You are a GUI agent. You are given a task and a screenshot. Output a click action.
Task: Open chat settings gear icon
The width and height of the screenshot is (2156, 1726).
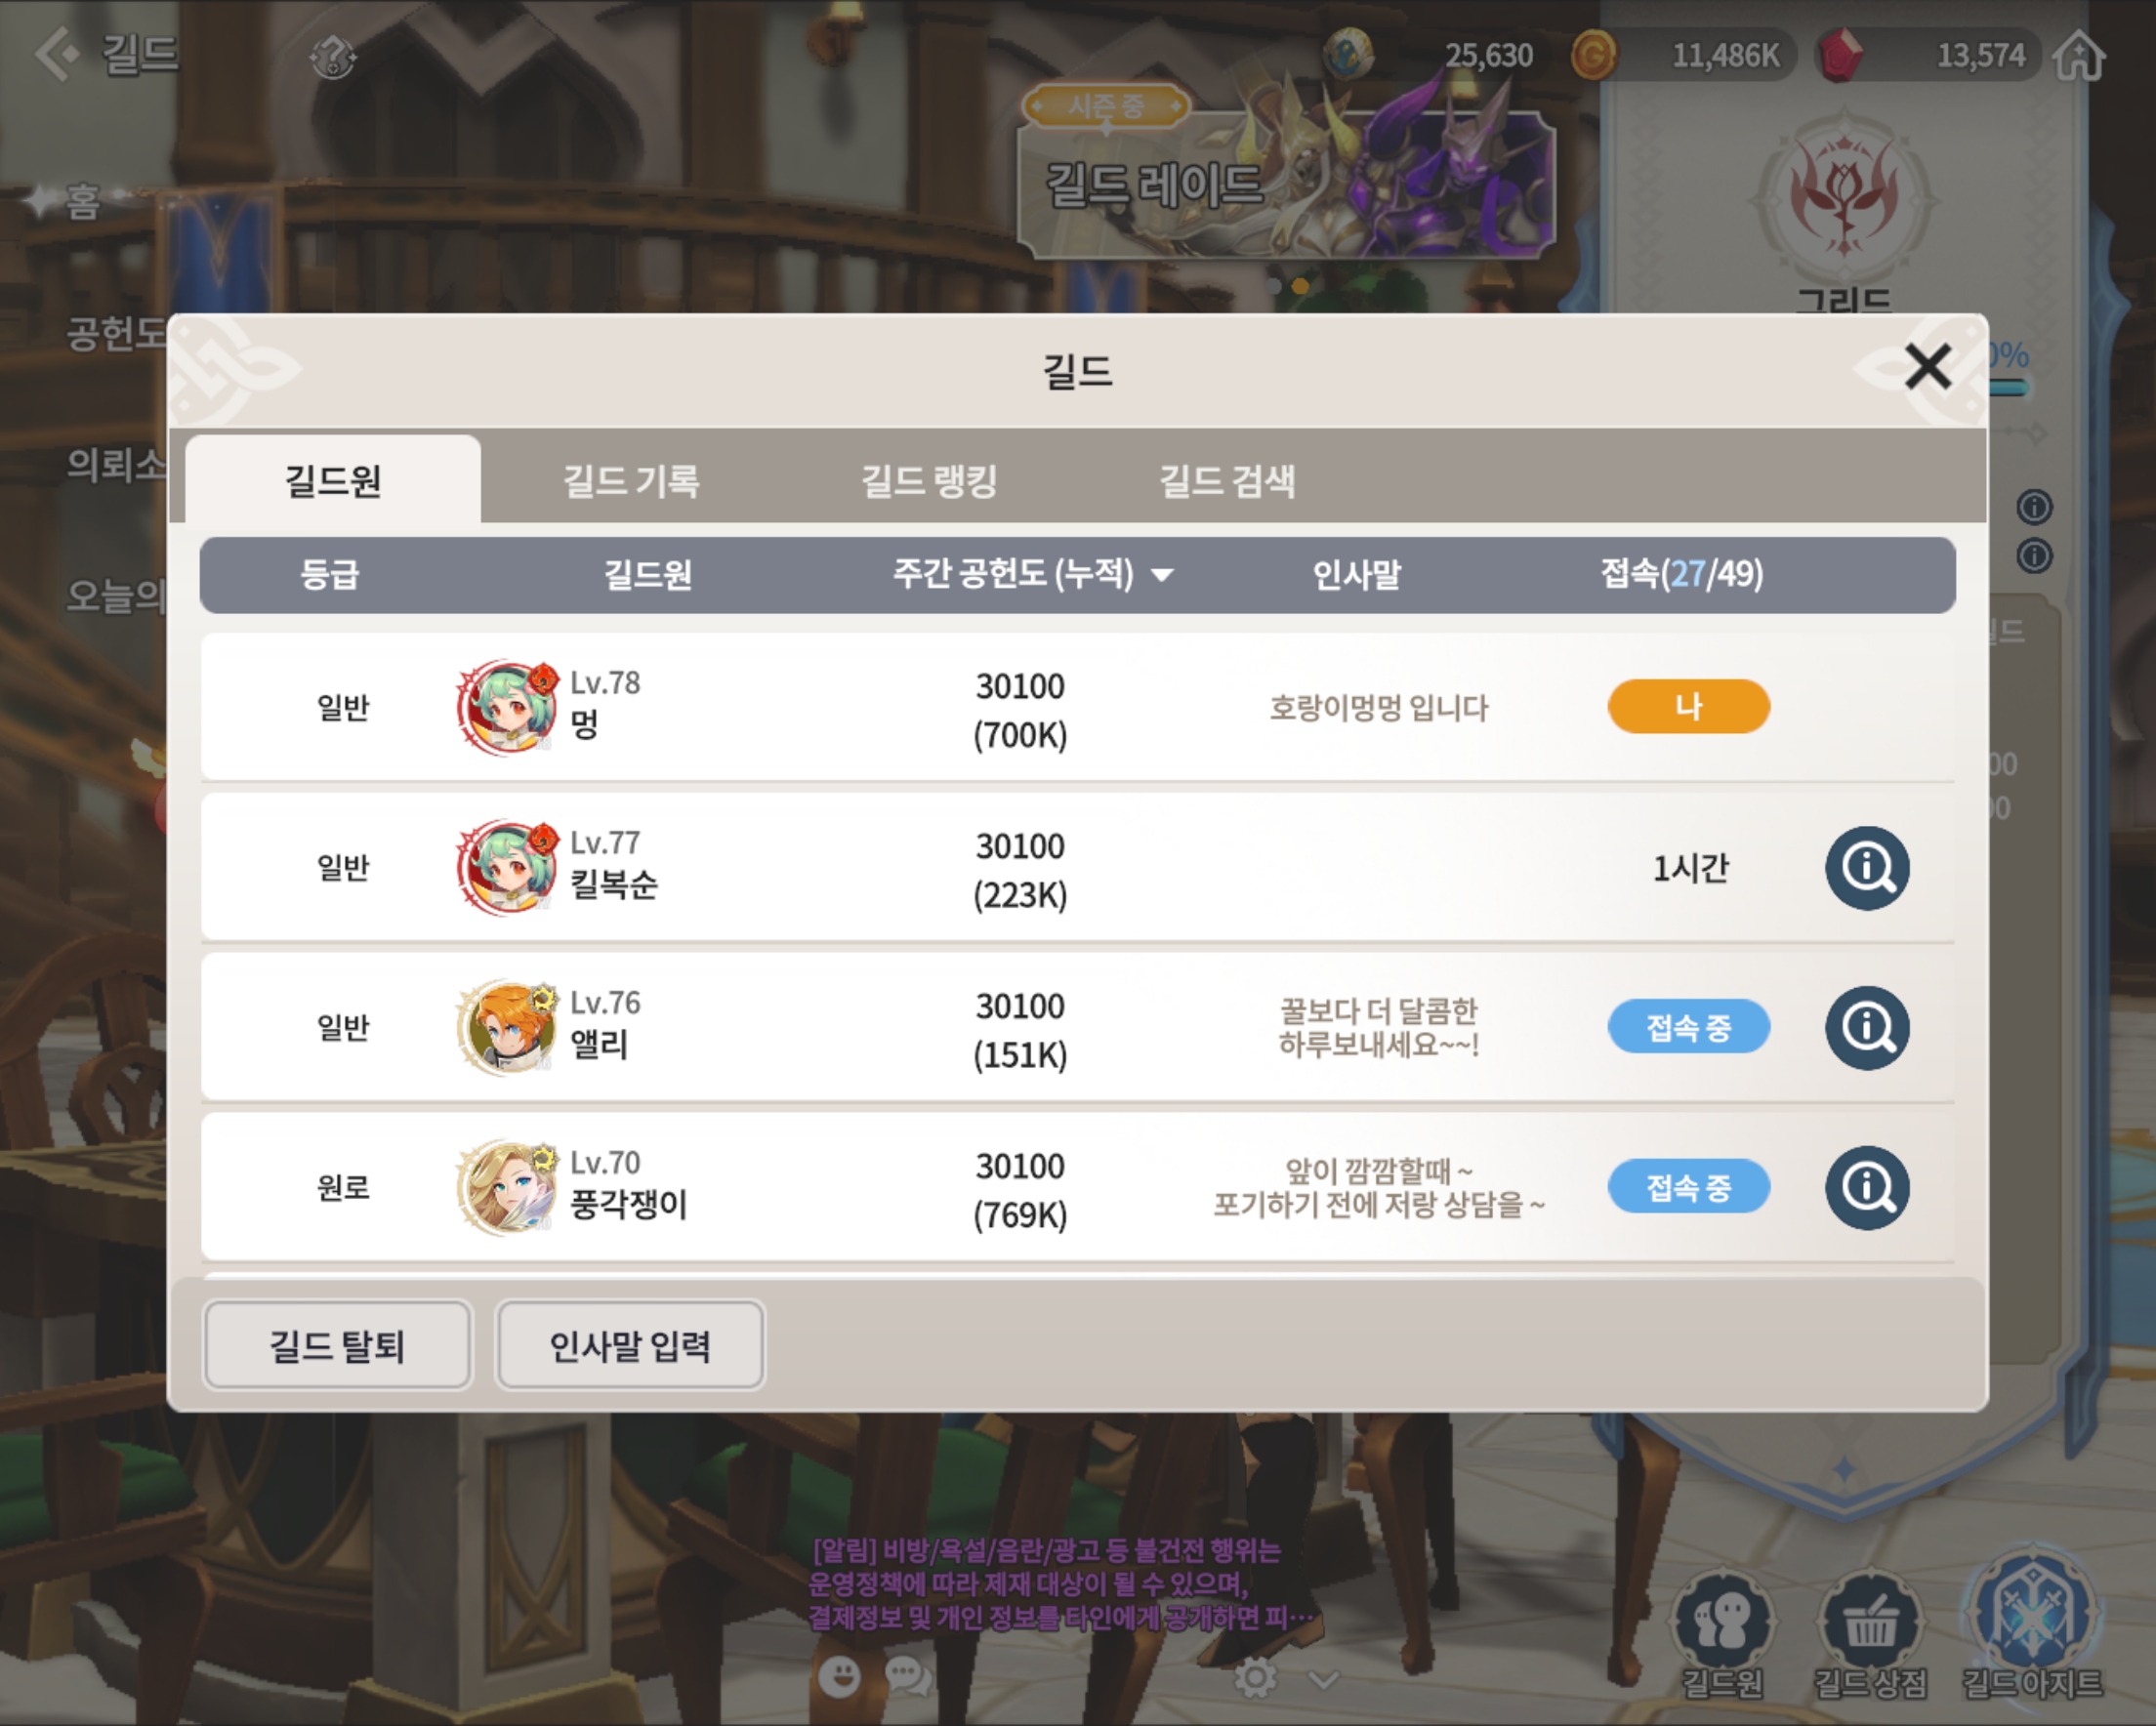click(x=1256, y=1677)
